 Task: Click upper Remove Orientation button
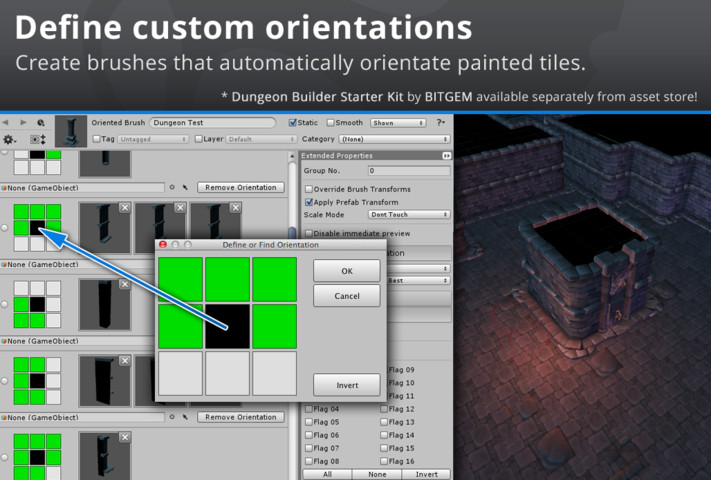[241, 187]
